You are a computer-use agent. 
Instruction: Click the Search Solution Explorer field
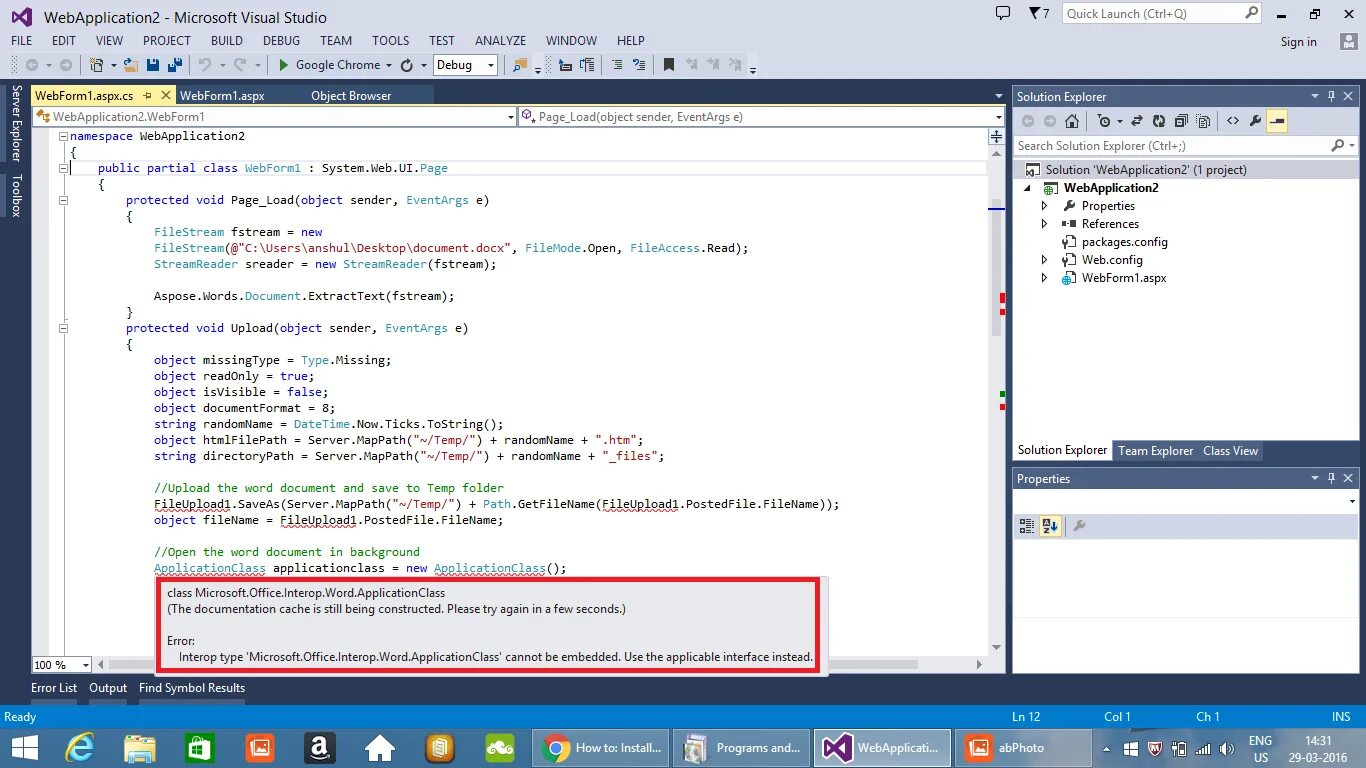point(1184,146)
